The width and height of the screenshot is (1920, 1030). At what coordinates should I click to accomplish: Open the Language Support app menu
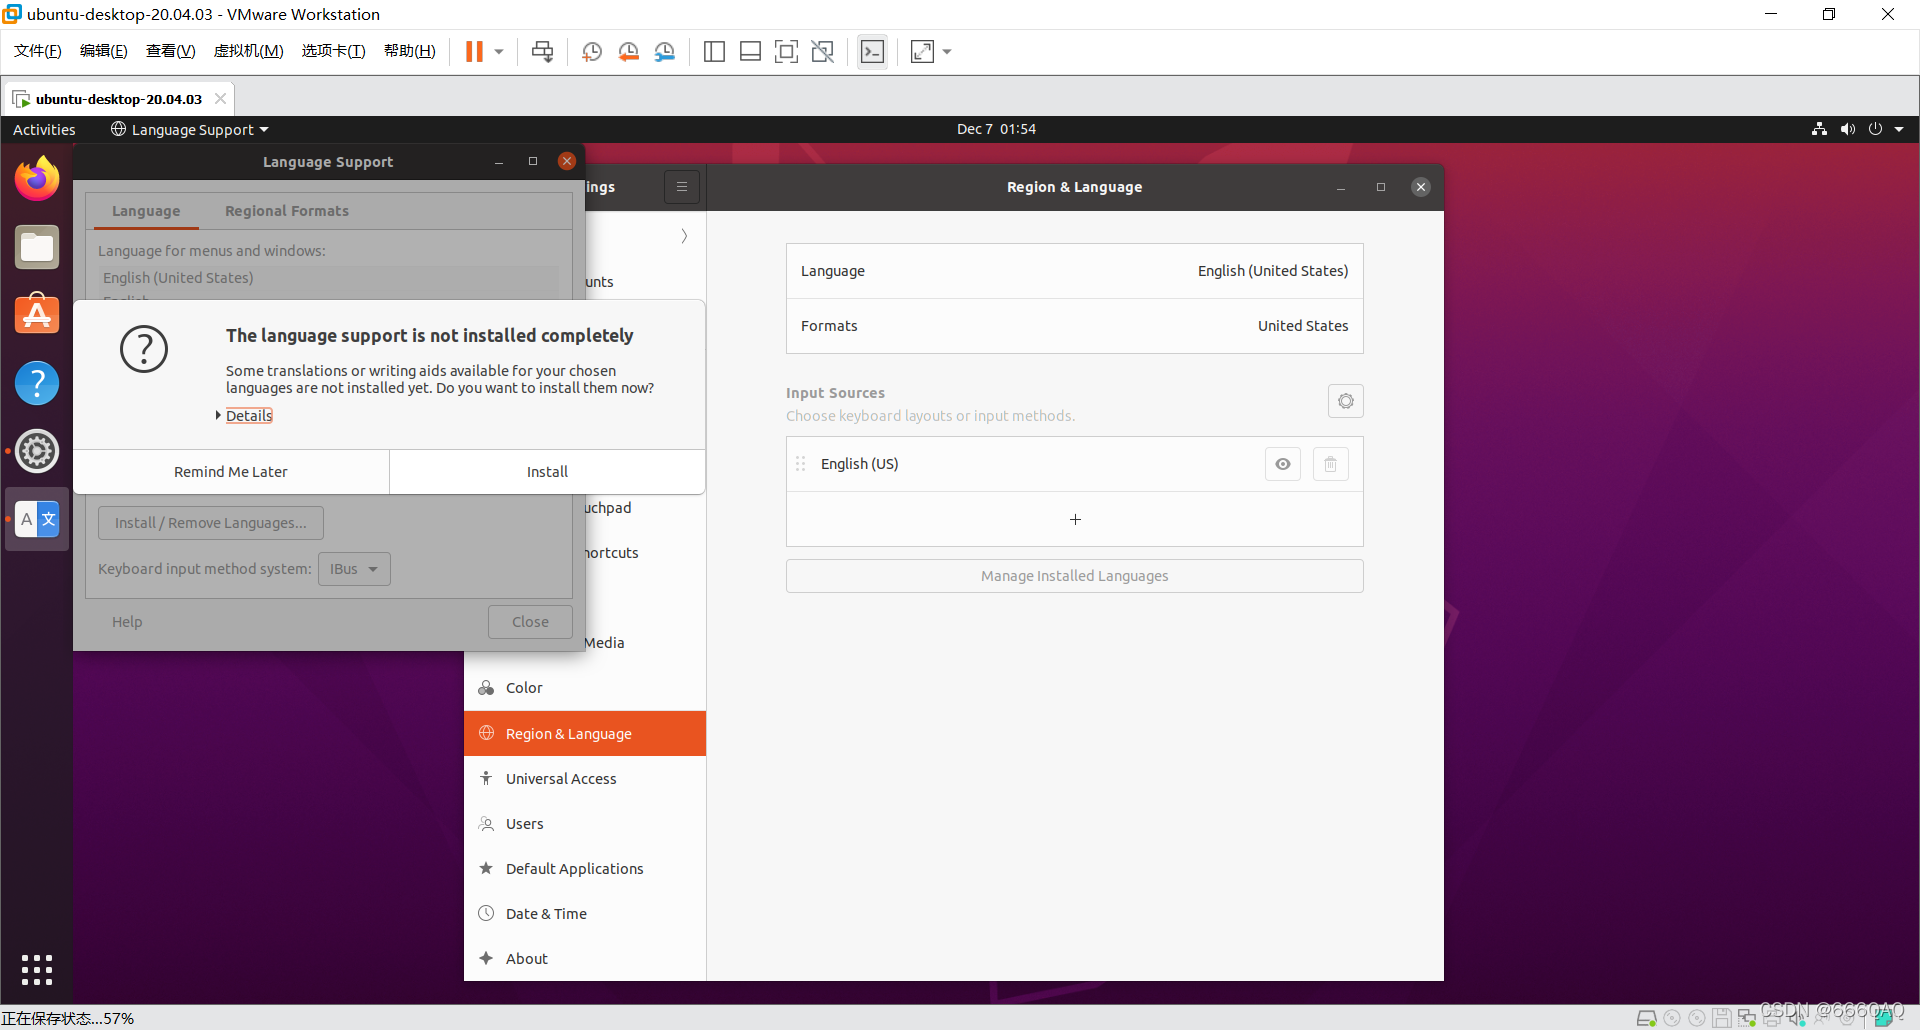pyautogui.click(x=190, y=129)
